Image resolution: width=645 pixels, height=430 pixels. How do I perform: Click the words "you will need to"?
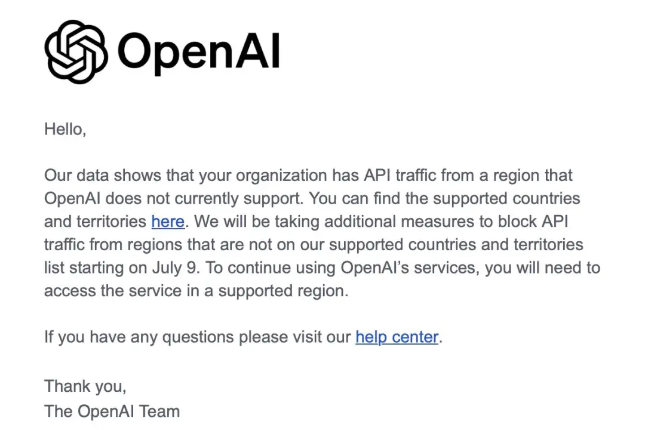click(x=542, y=268)
